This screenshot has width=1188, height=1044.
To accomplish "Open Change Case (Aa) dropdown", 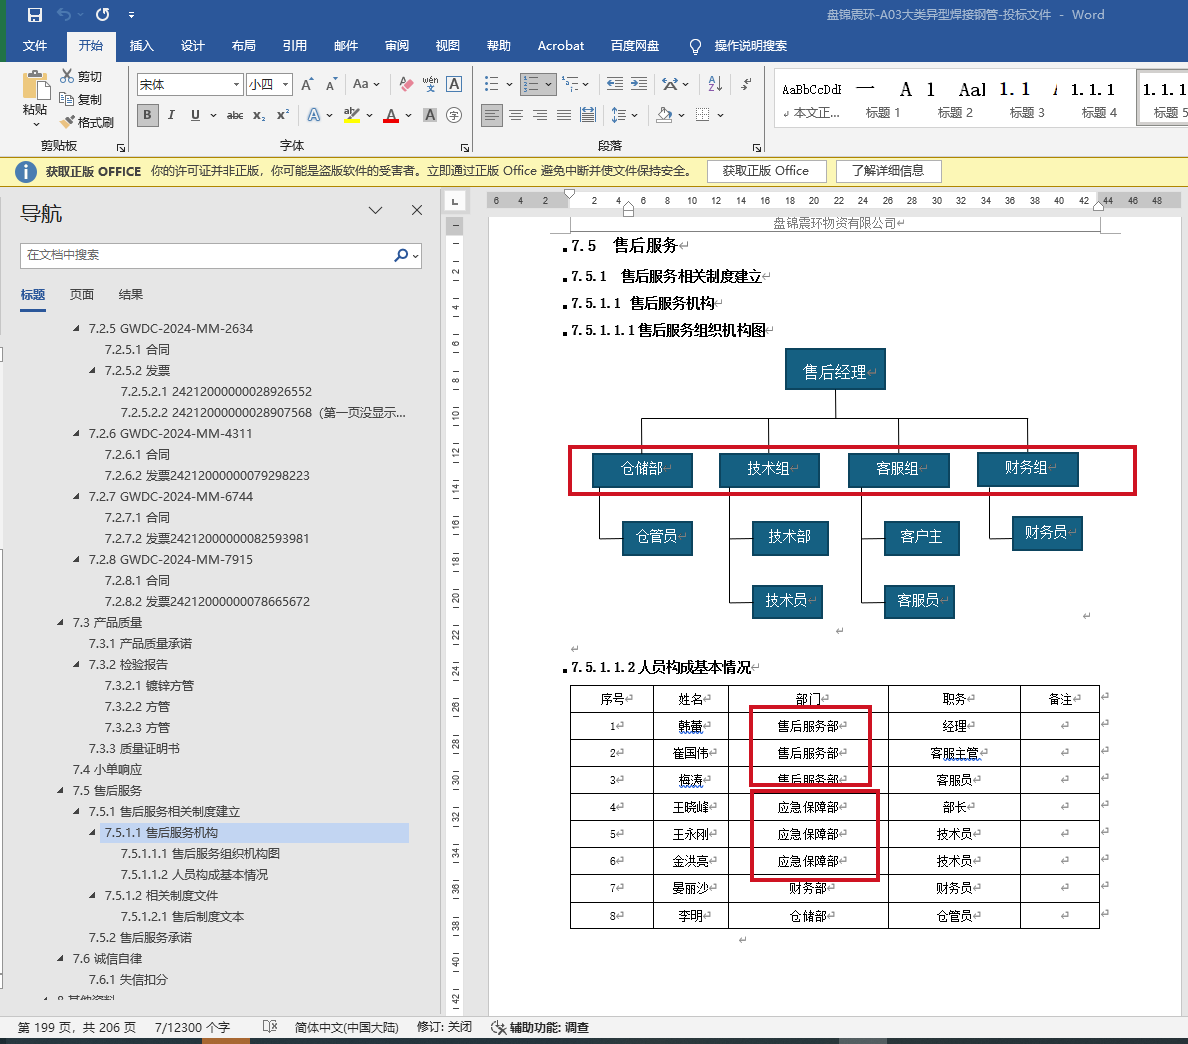I will tap(366, 84).
